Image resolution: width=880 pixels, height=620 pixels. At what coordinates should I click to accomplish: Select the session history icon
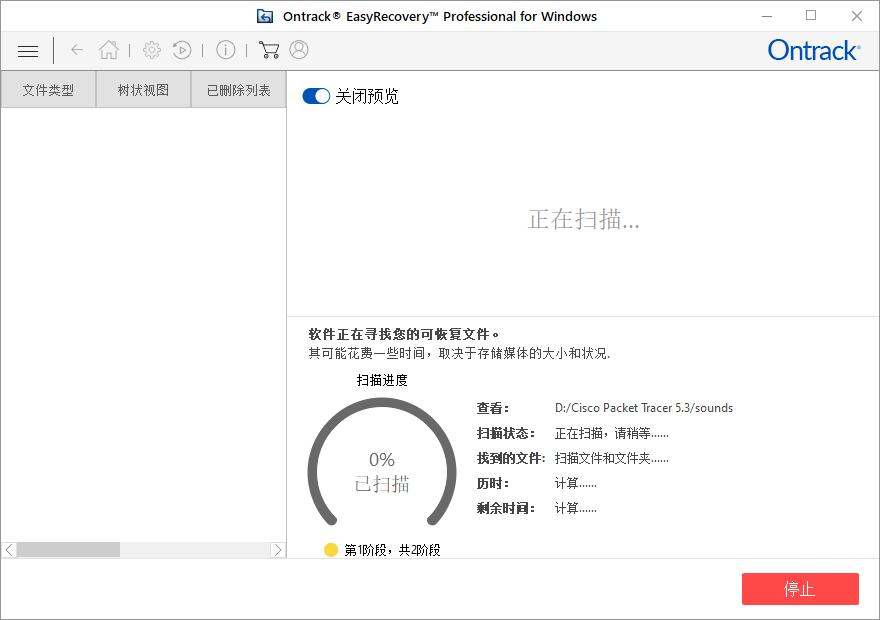click(182, 49)
